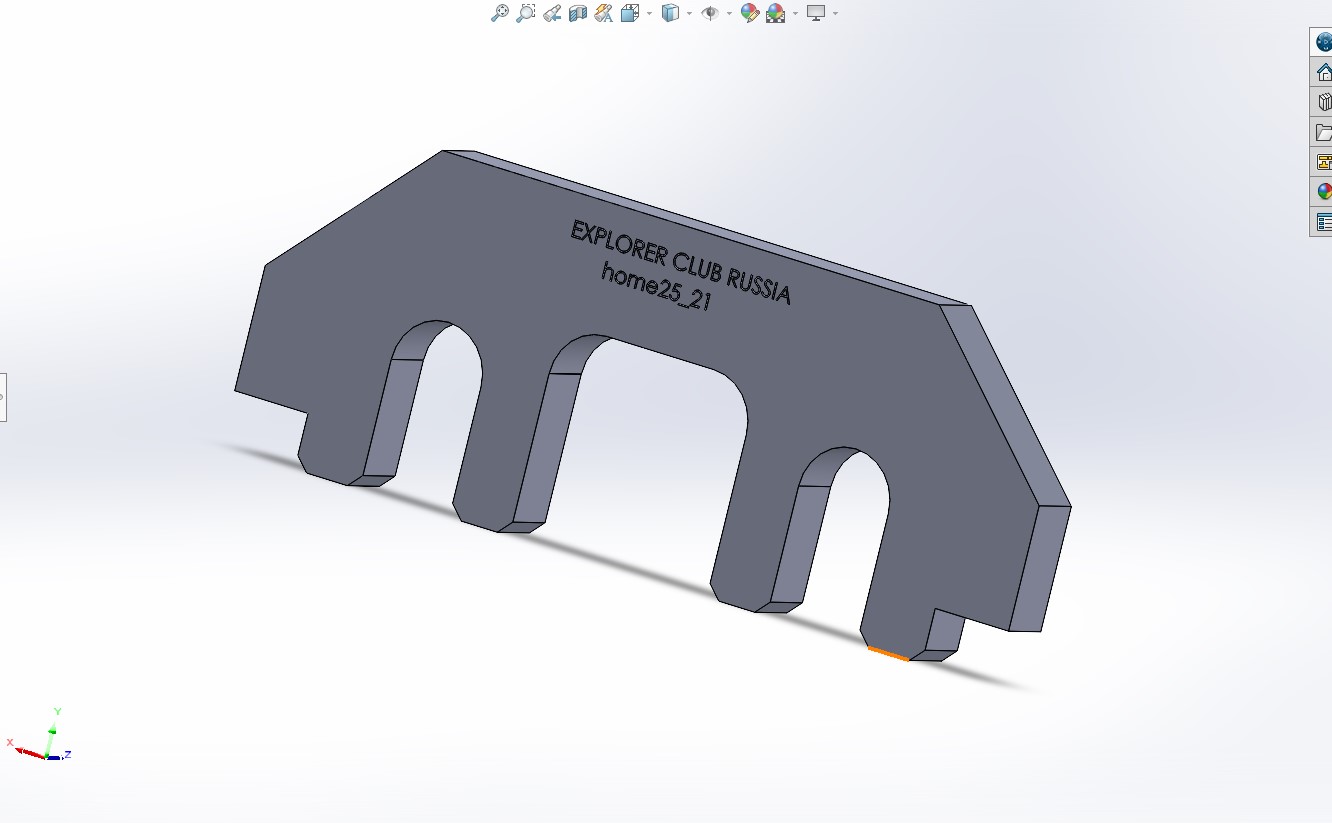Expand the Display Style dropdown arrow
Viewport: 1332px width, 823px height.
point(690,13)
